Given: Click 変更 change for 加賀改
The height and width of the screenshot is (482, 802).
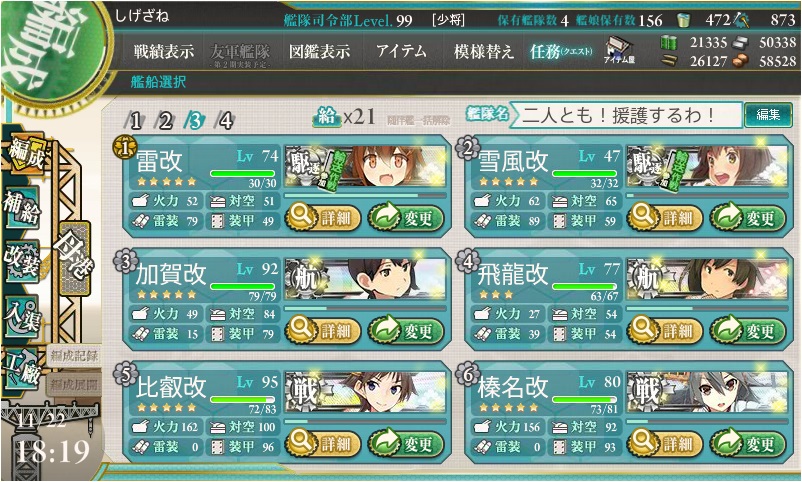Looking at the screenshot, I should coord(406,331).
